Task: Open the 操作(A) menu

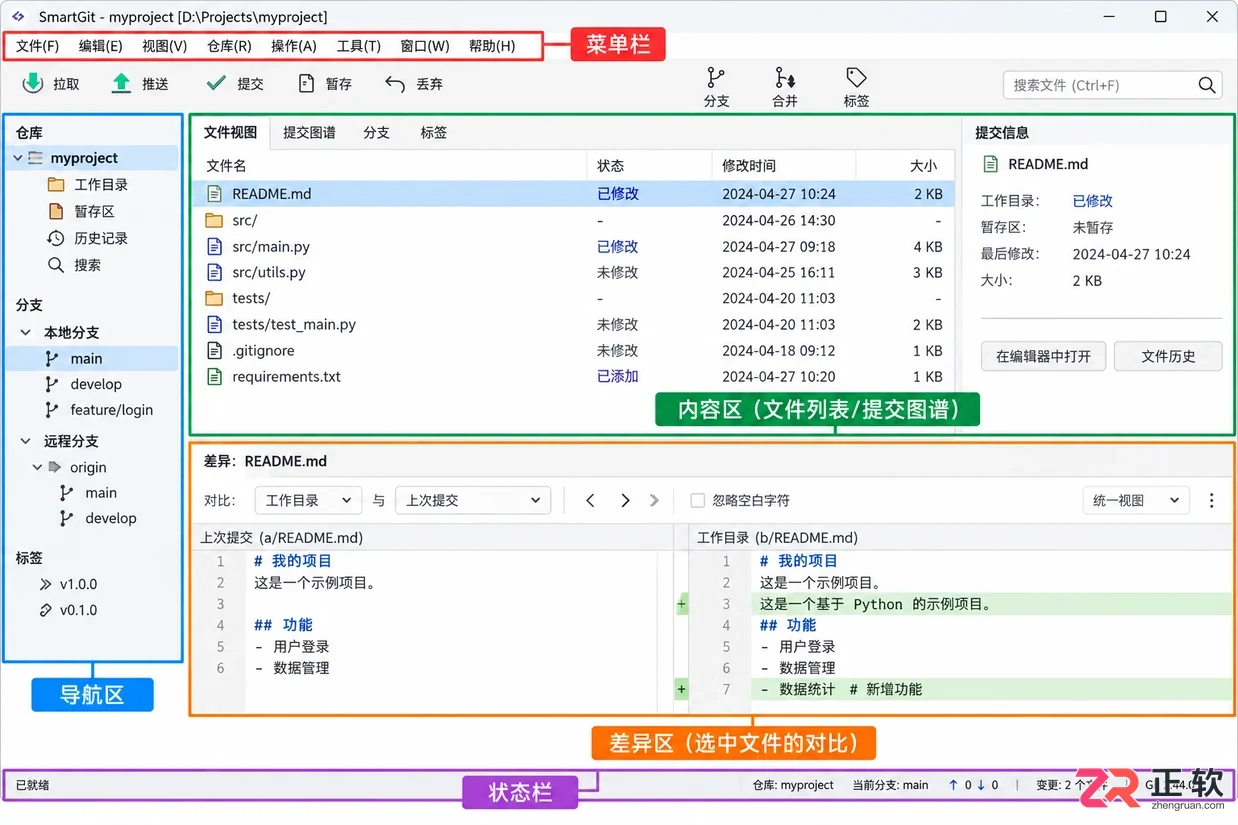Action: pos(293,46)
